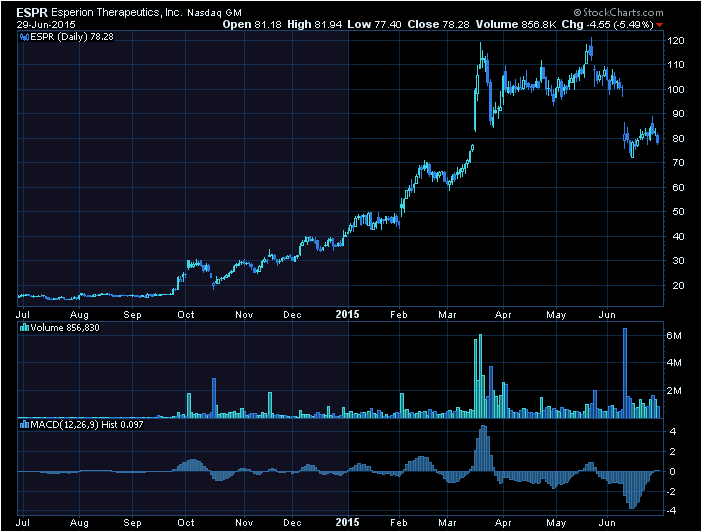This screenshot has height=532, width=702.
Task: Click the Apr label under the MACD panel
Action: tap(503, 523)
